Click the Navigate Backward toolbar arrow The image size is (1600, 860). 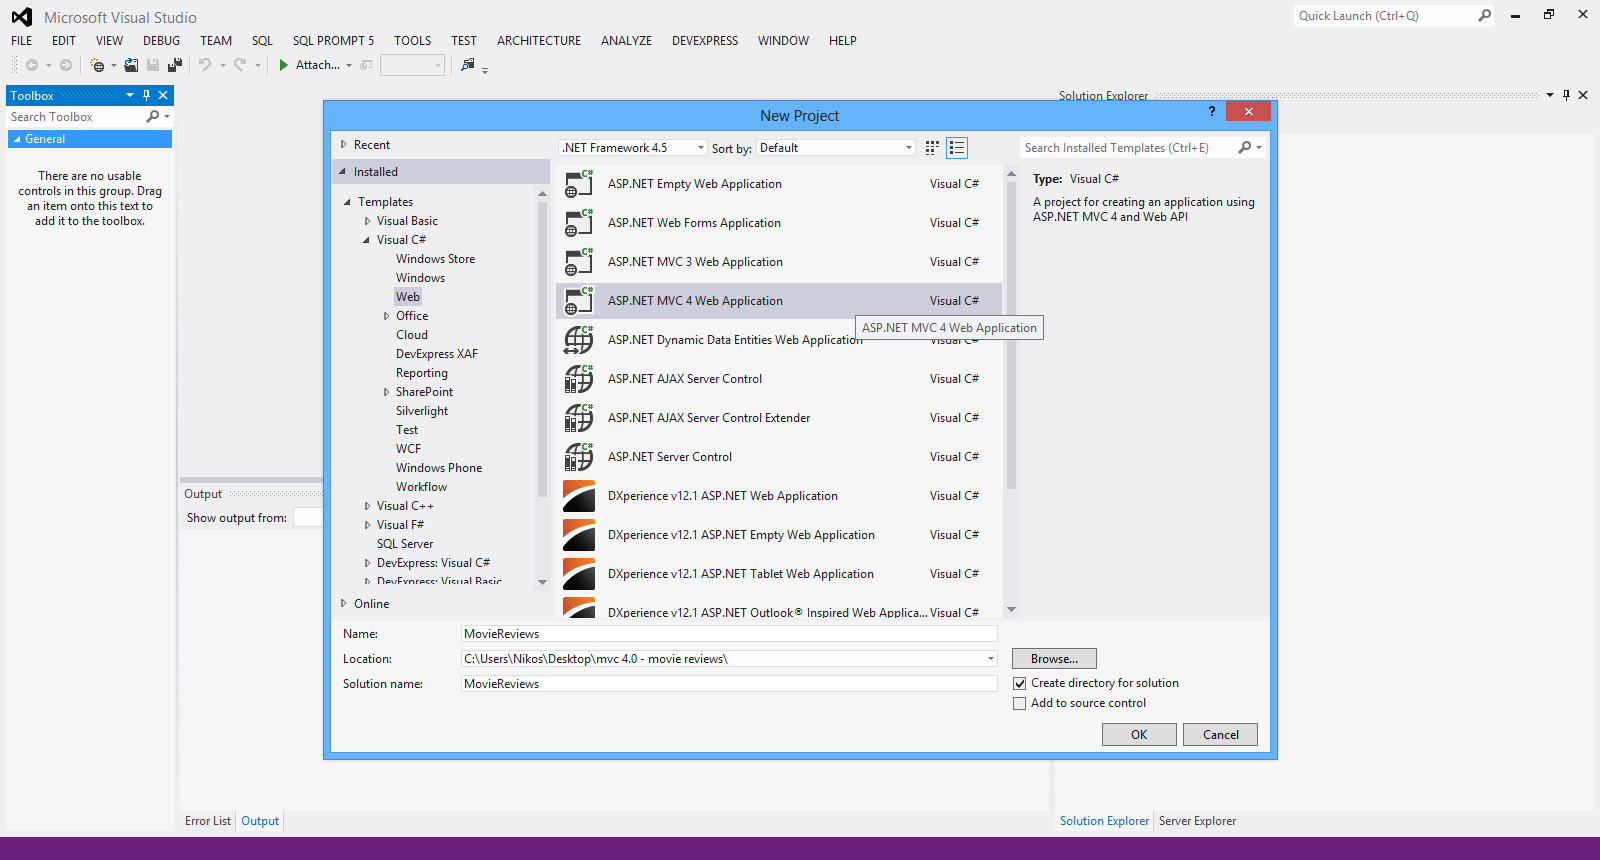(x=32, y=65)
